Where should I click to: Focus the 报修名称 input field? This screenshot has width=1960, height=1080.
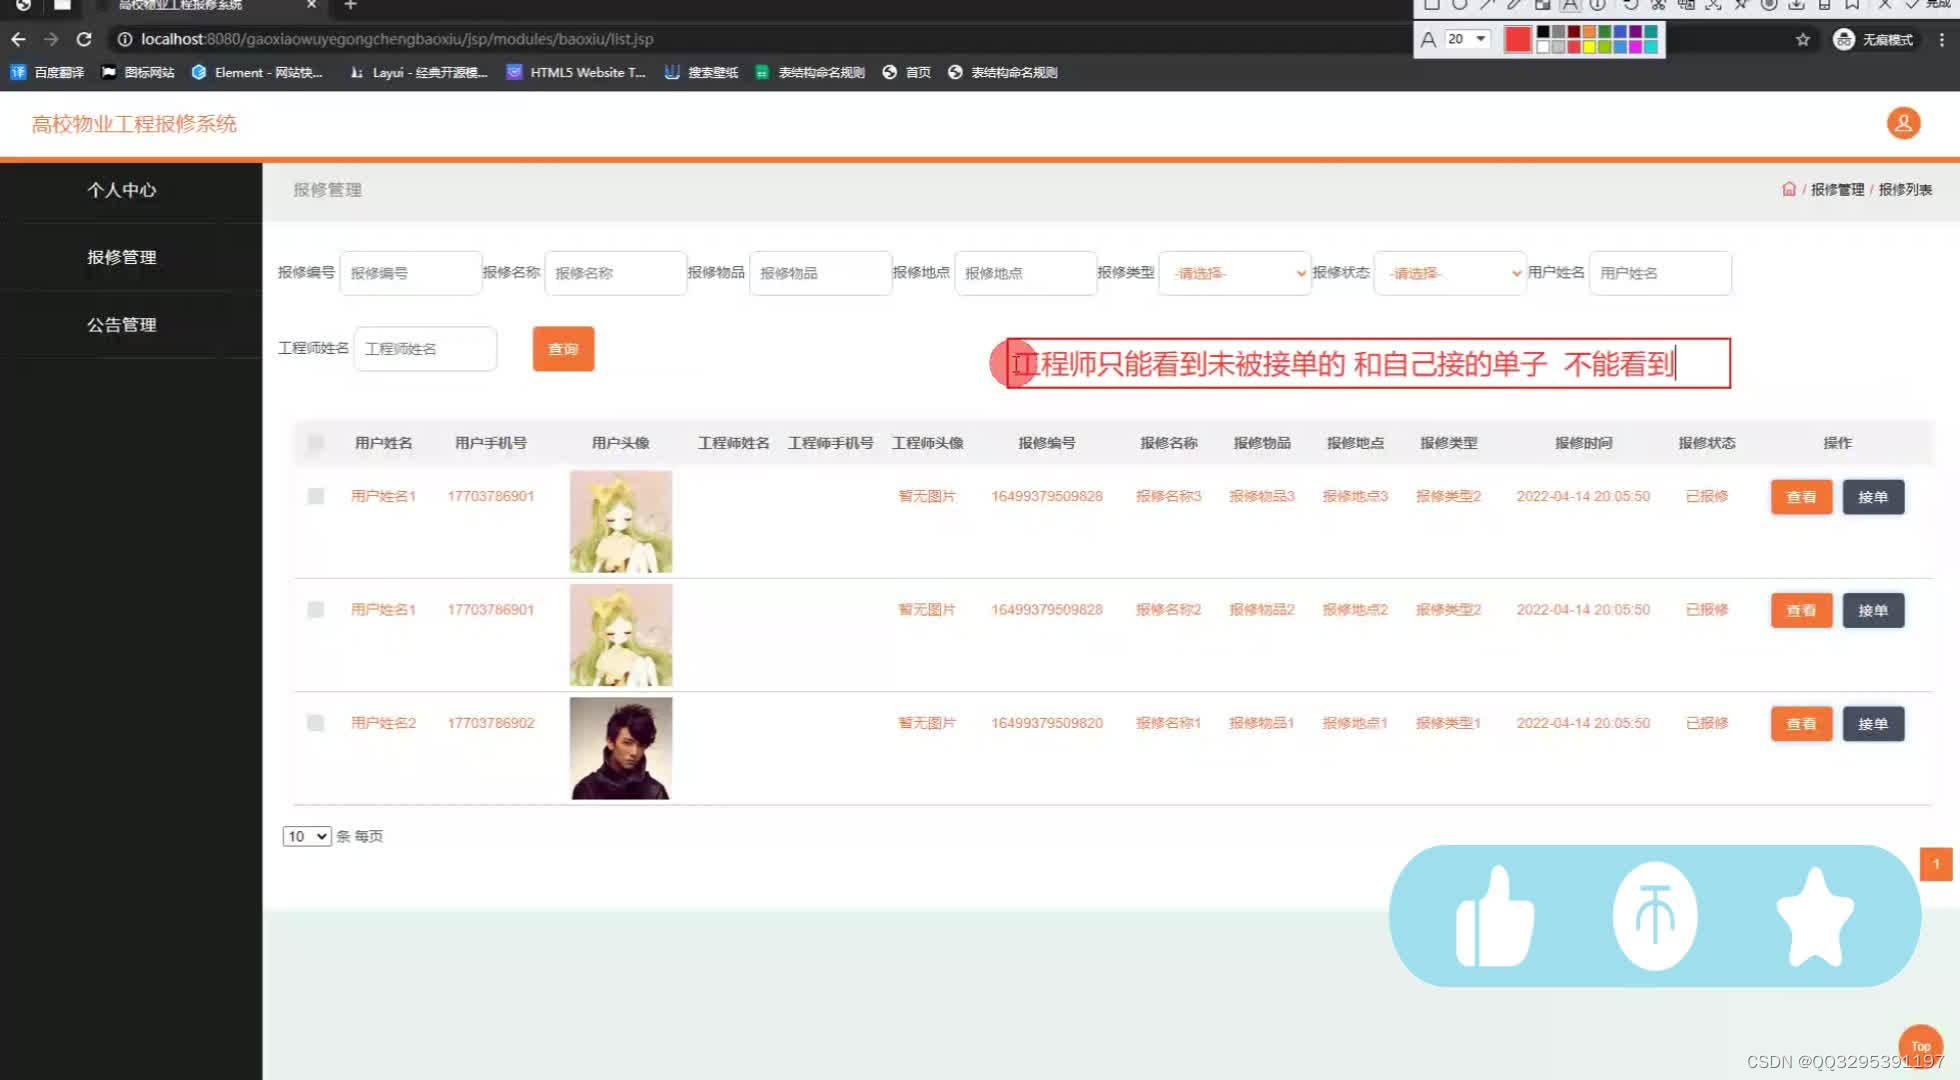616,273
